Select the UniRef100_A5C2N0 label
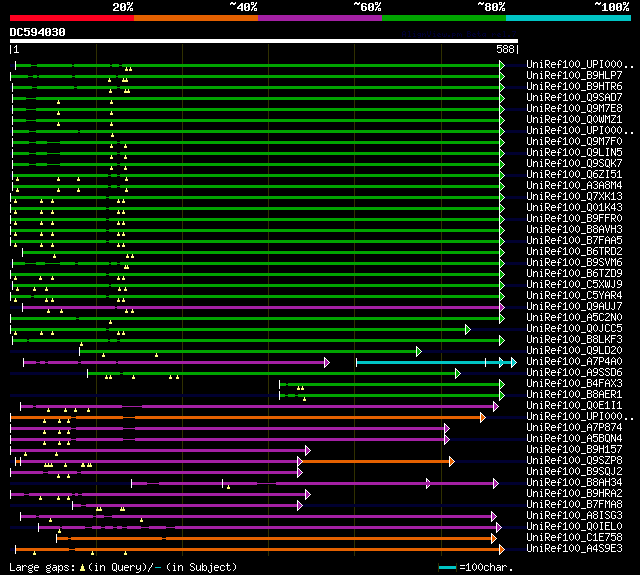The image size is (640, 575). tap(574, 318)
